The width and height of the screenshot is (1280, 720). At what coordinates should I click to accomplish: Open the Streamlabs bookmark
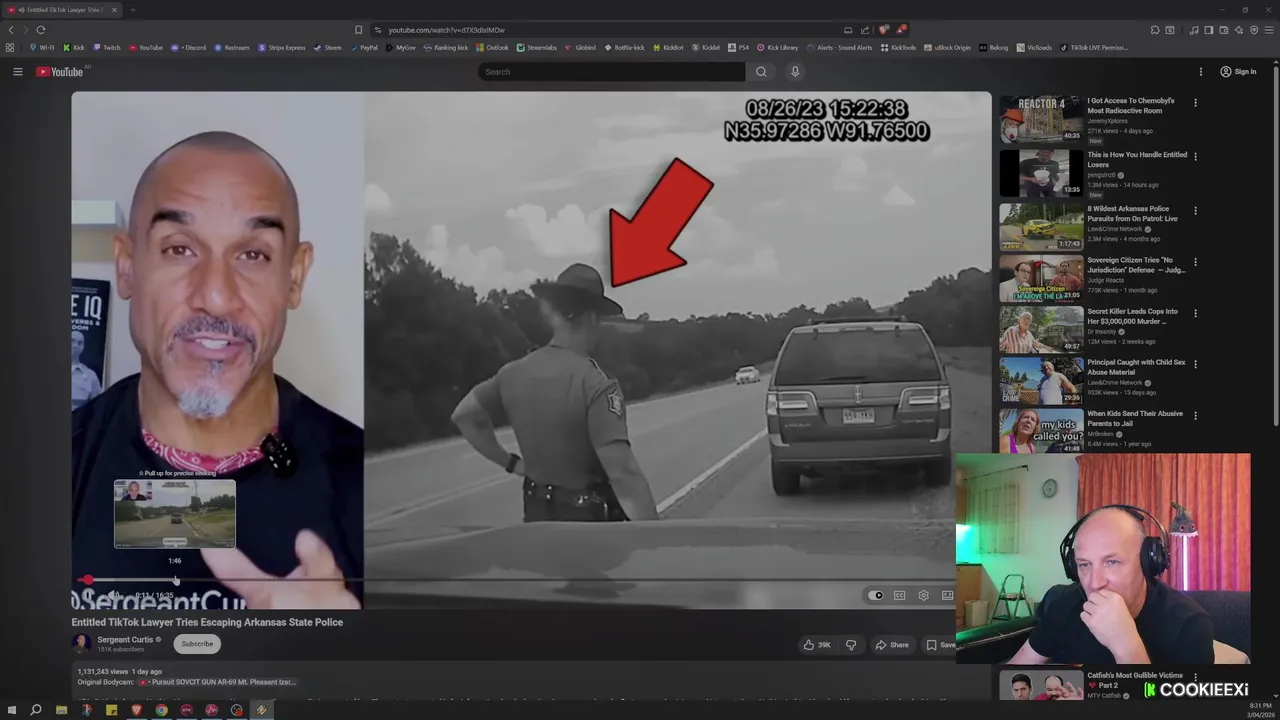tap(537, 47)
